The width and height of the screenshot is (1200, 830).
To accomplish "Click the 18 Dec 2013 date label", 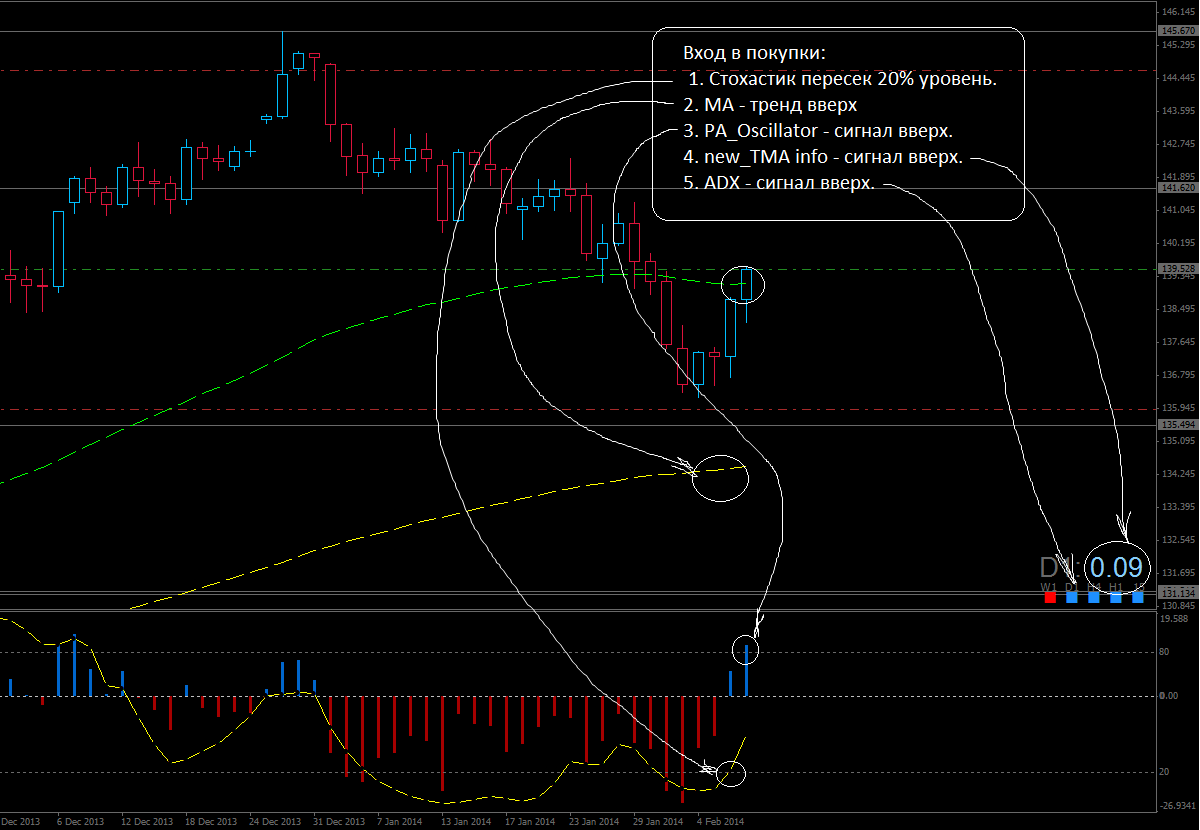I will click(209, 822).
